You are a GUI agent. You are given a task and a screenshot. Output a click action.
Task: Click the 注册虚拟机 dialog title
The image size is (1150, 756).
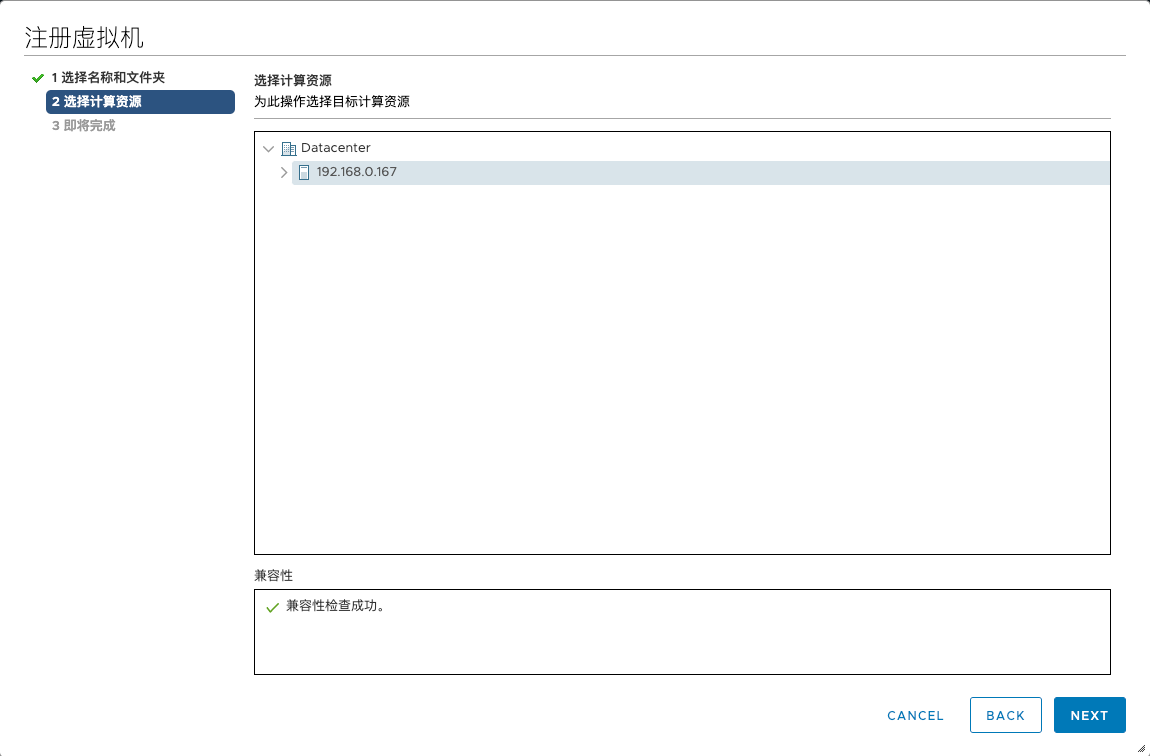pyautogui.click(x=84, y=38)
